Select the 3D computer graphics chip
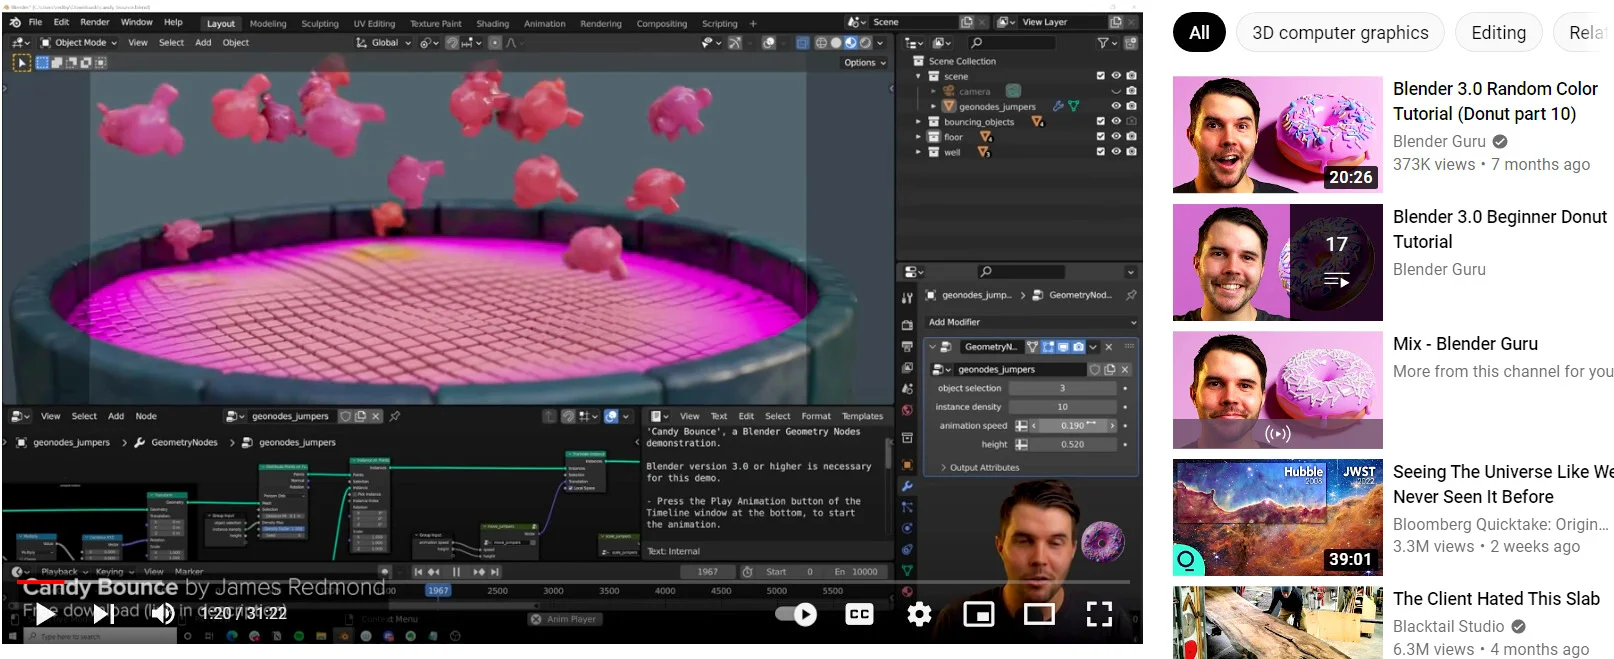 (x=1340, y=33)
